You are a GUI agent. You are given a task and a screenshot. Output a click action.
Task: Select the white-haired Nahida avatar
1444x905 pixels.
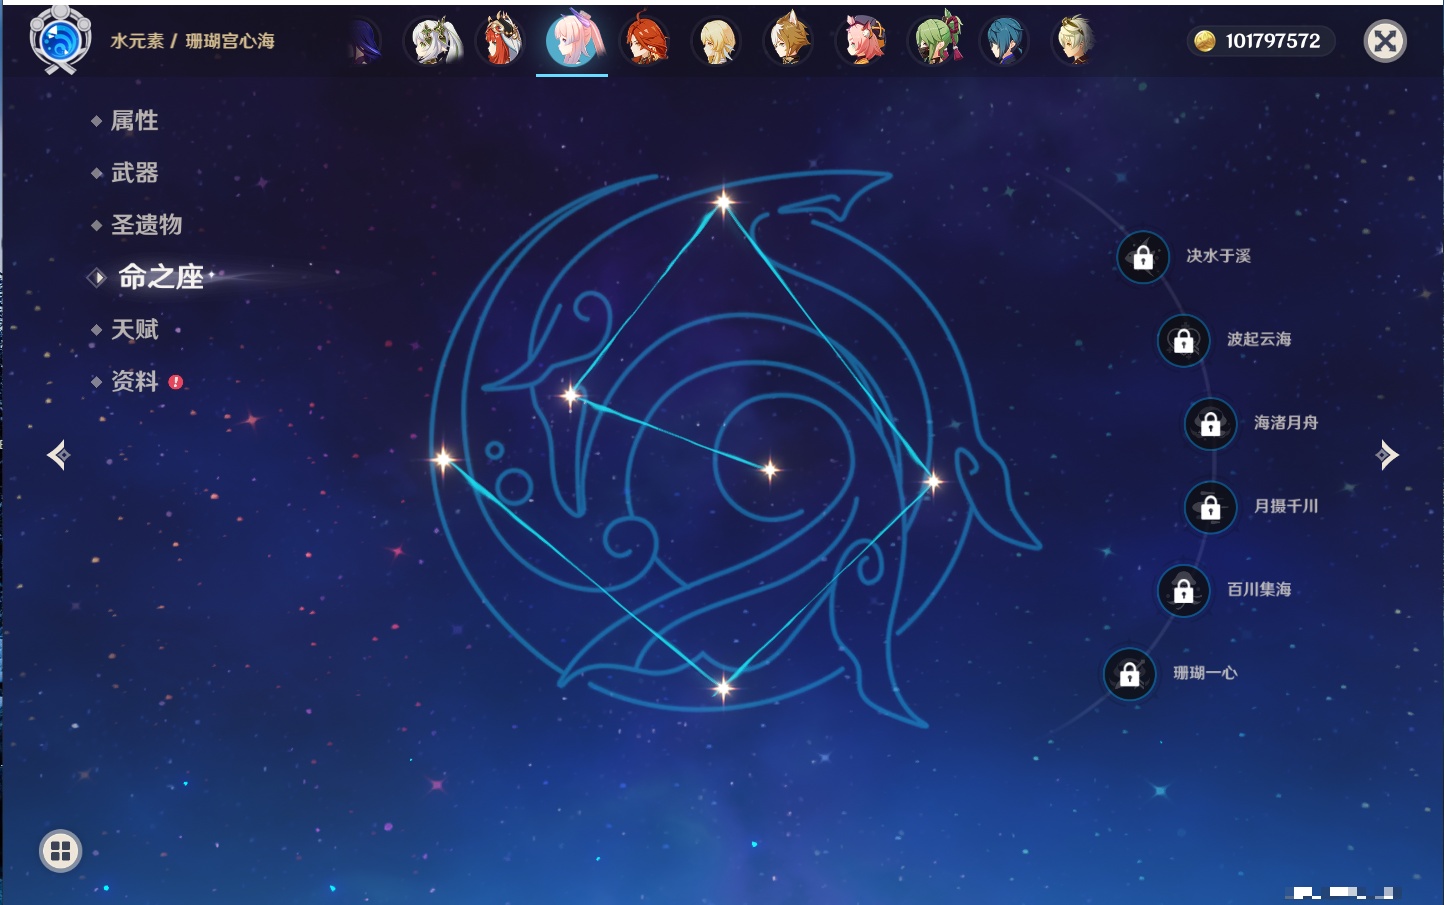[434, 41]
